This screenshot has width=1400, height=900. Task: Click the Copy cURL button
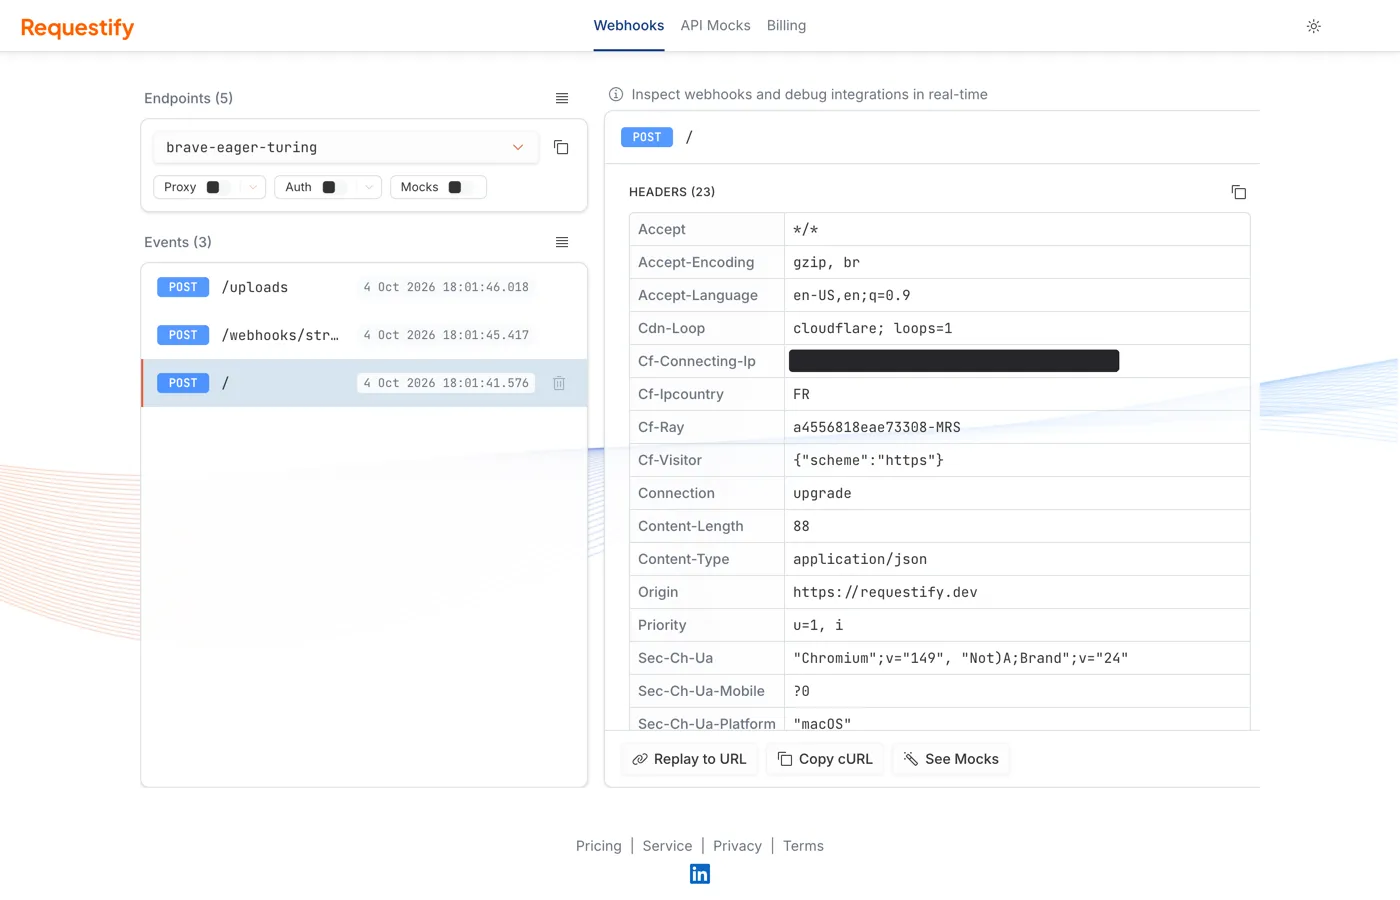tap(825, 759)
